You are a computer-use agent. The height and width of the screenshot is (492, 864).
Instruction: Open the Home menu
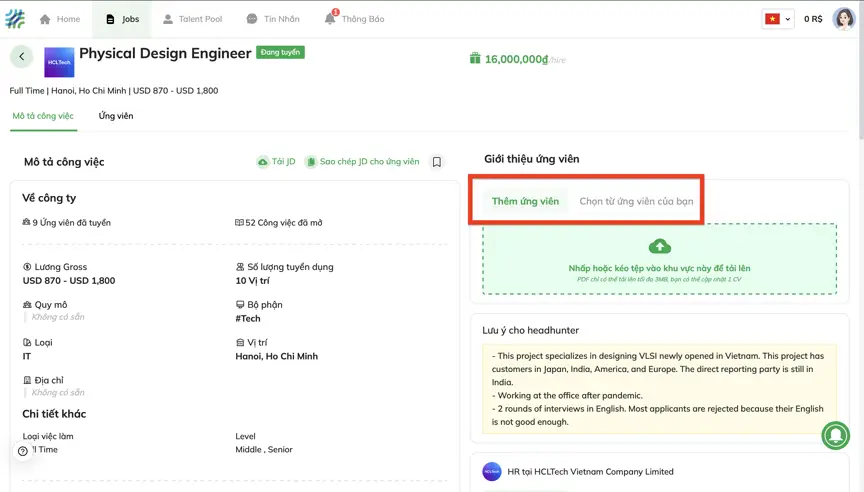coord(59,19)
